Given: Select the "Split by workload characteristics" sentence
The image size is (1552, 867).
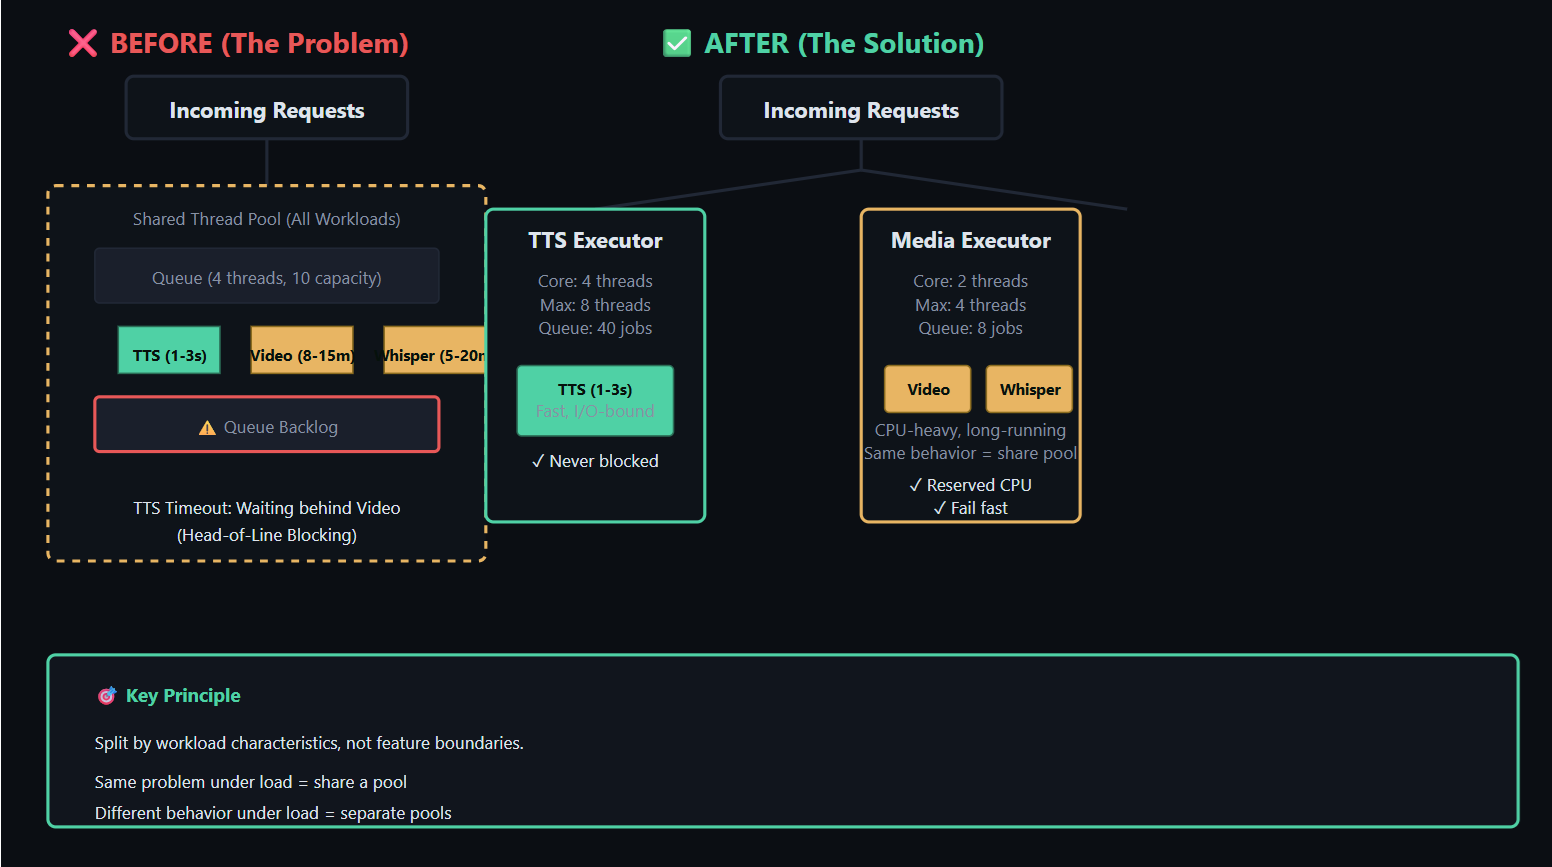Looking at the screenshot, I should click(x=309, y=743).
